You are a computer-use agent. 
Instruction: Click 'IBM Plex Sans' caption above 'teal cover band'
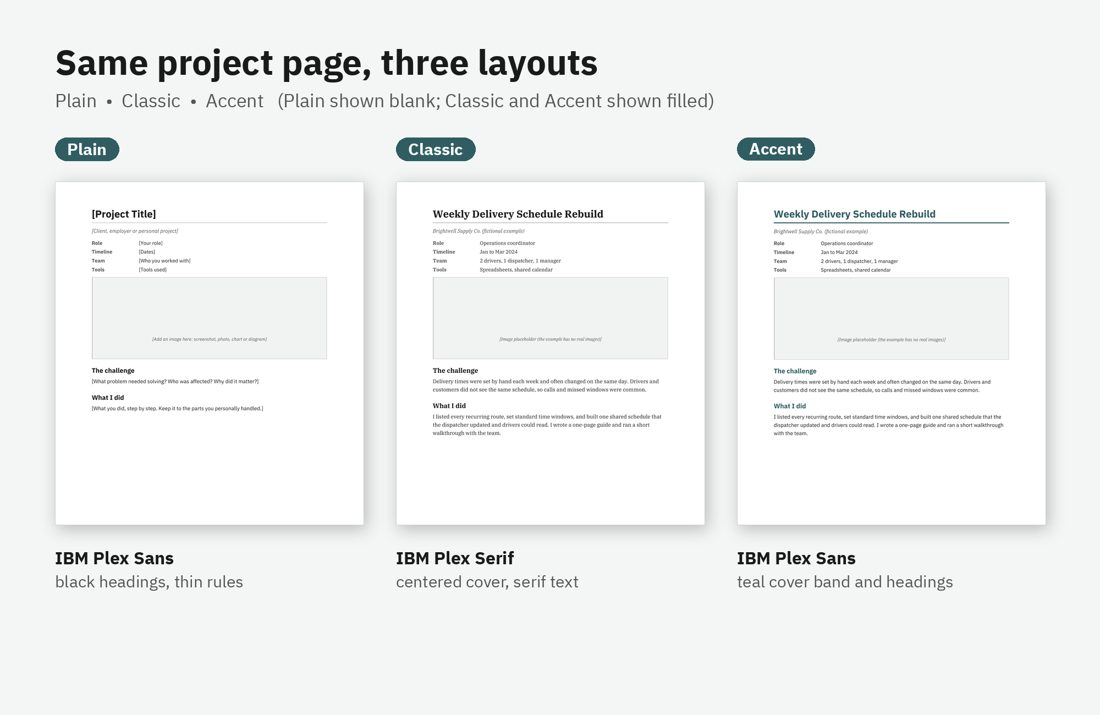[x=796, y=559]
